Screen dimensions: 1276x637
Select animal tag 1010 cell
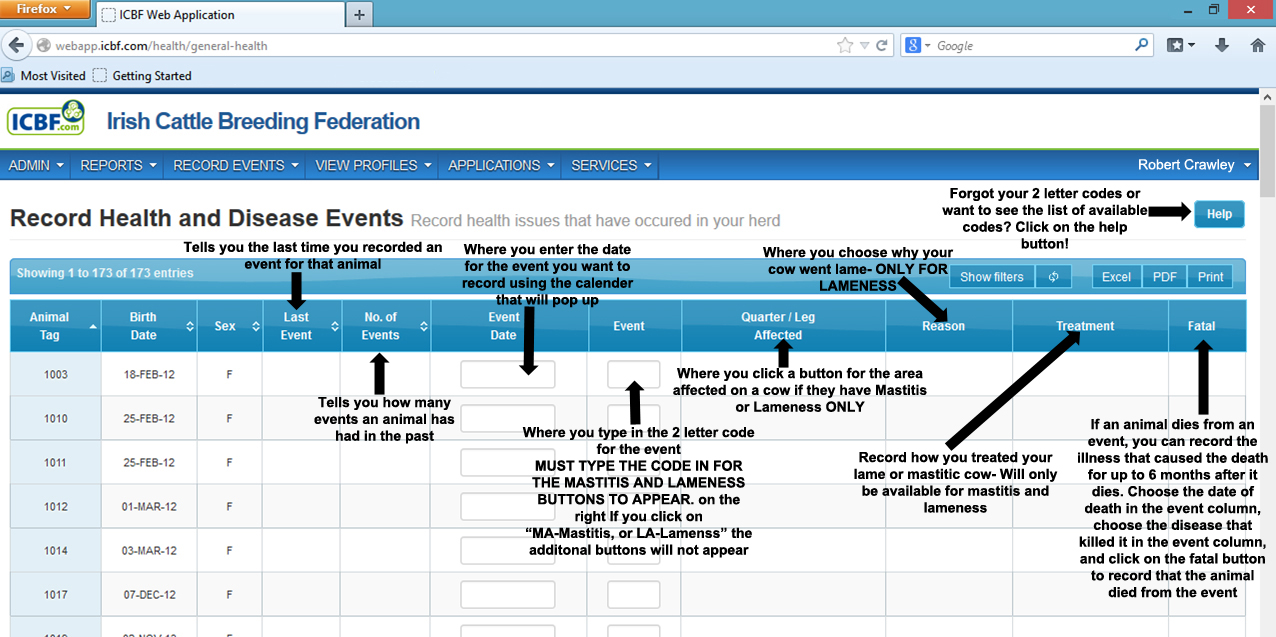click(x=56, y=419)
